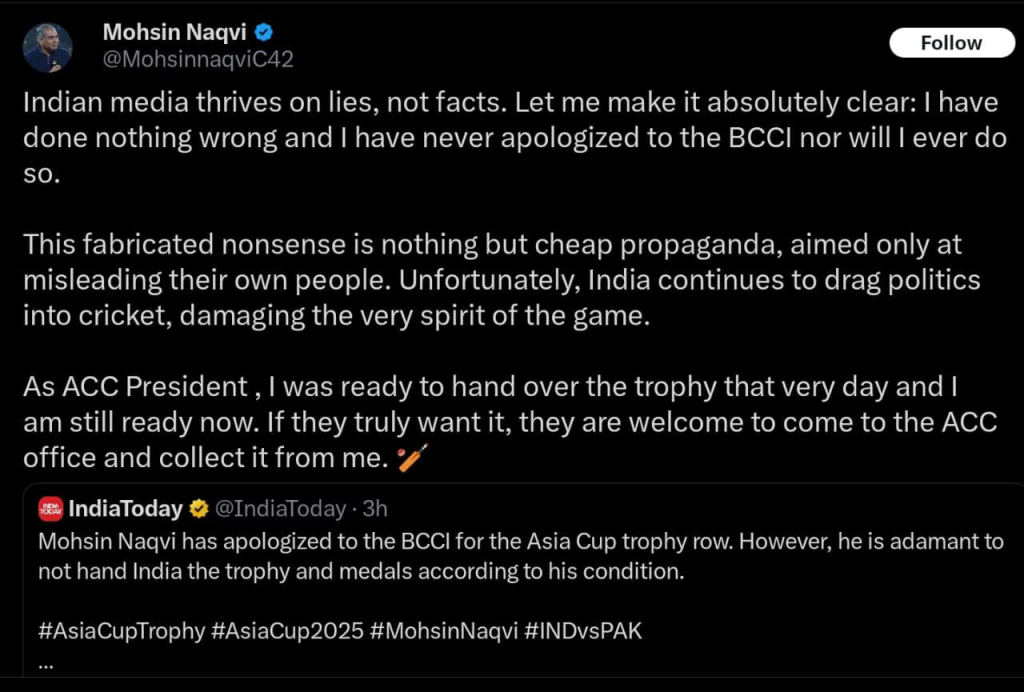Click the IndiaToday logo icon
1024x692 pixels.
[x=50, y=509]
